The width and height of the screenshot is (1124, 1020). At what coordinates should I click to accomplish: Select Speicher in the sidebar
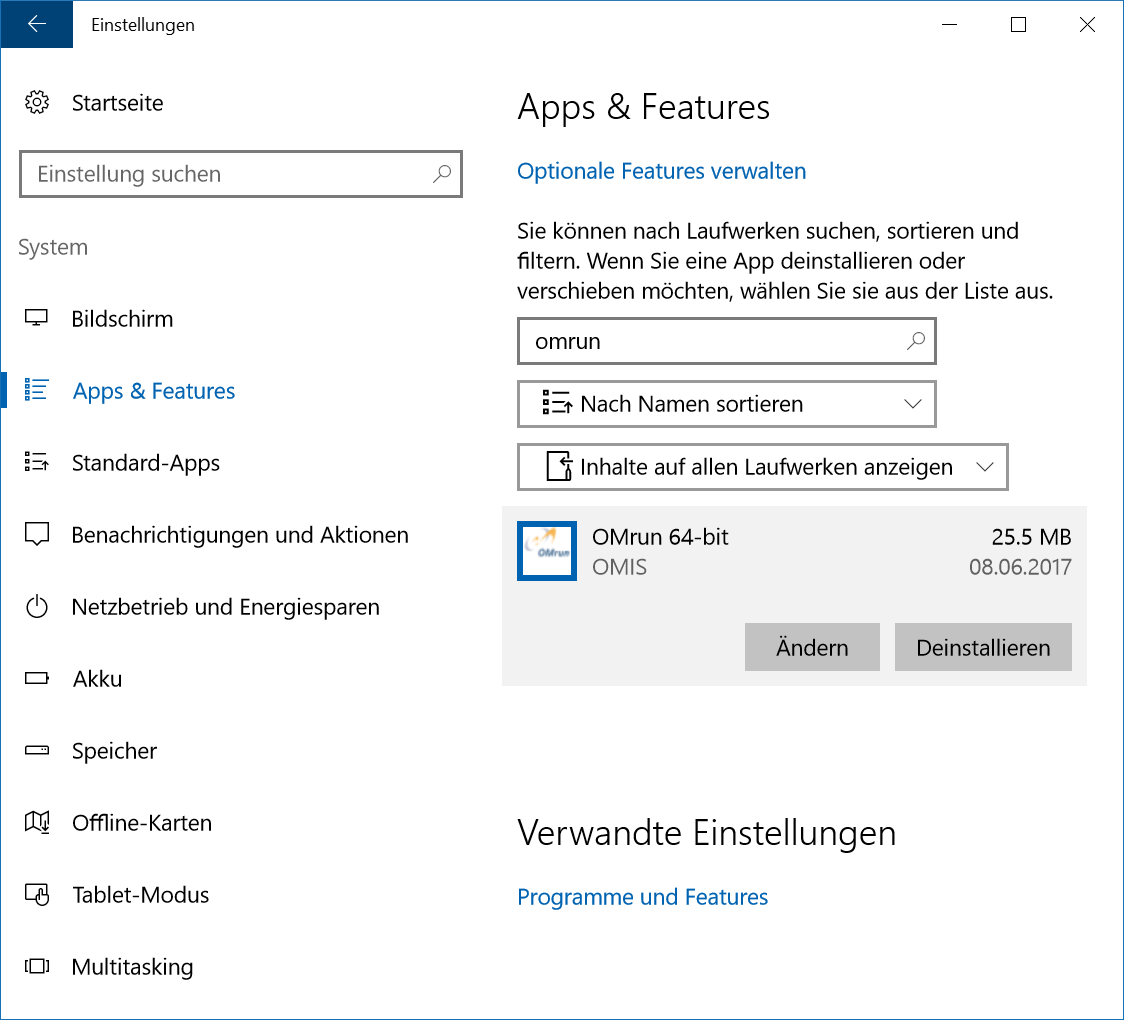[x=114, y=751]
